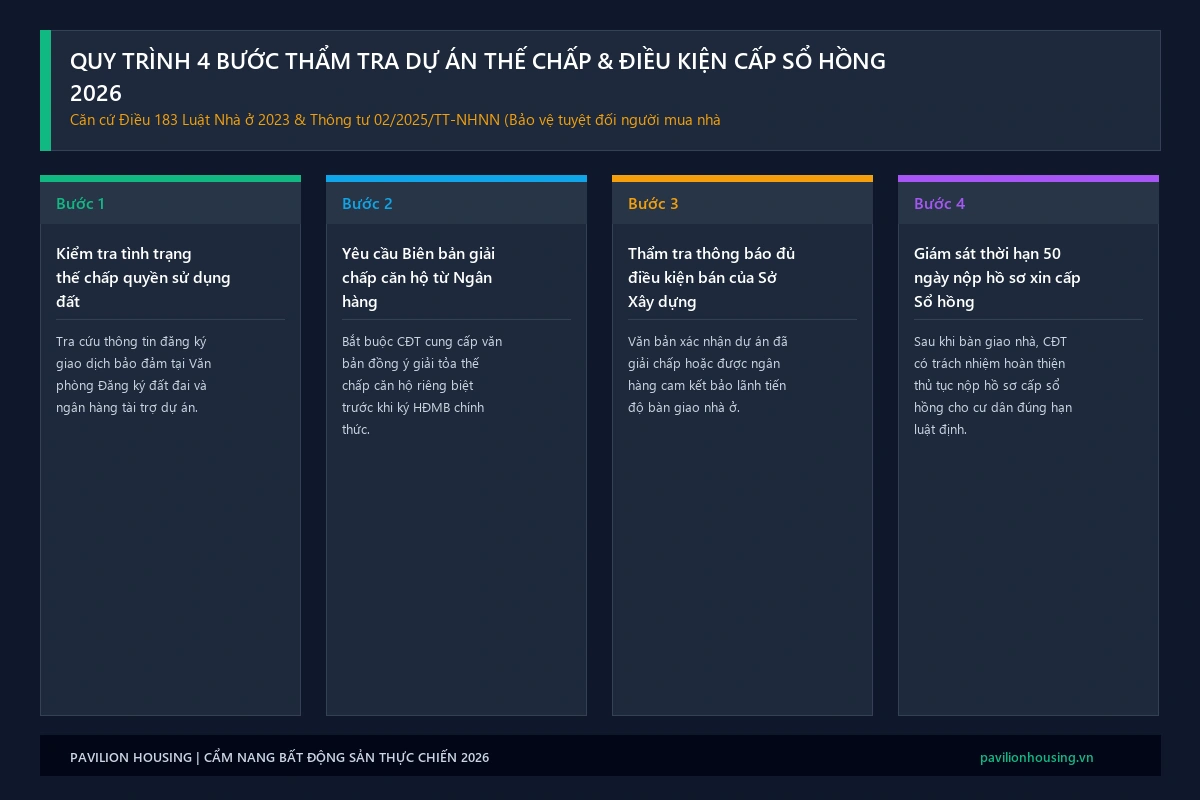Viewport: 1200px width, 800px height.
Task: Click heading 'Yêu cầu Biên bản giải chấp căn hộ'
Action: [x=418, y=277]
